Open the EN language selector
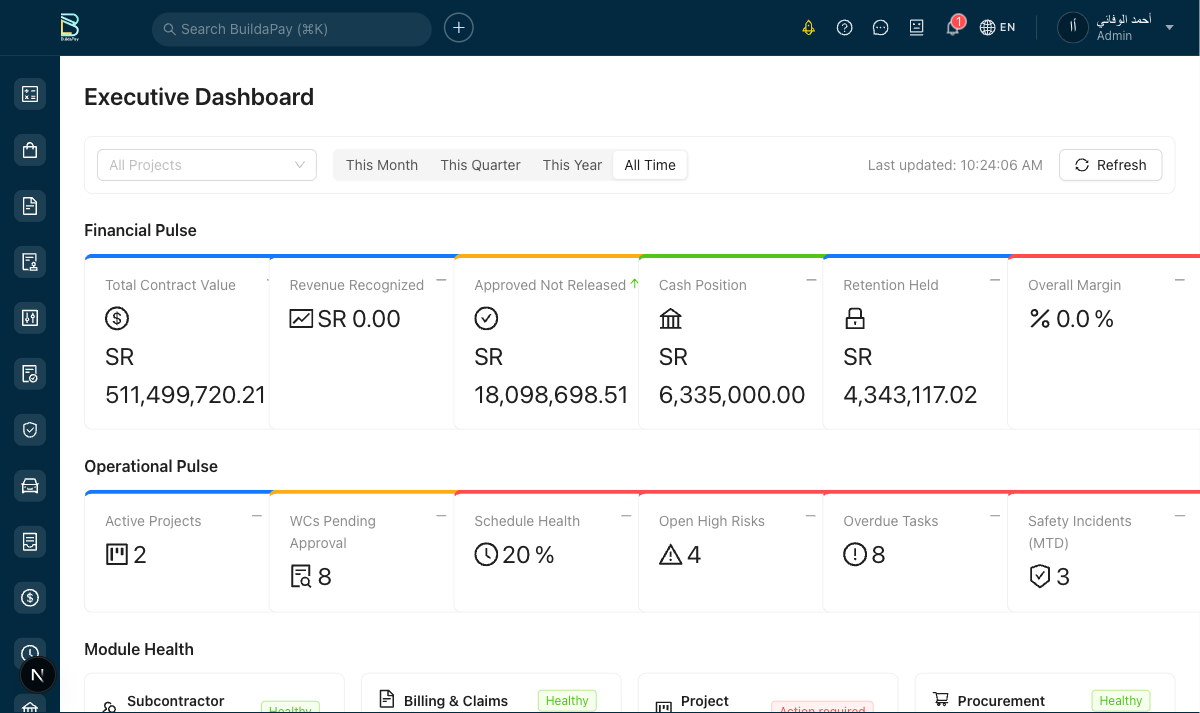This screenshot has width=1200, height=713. [997, 28]
